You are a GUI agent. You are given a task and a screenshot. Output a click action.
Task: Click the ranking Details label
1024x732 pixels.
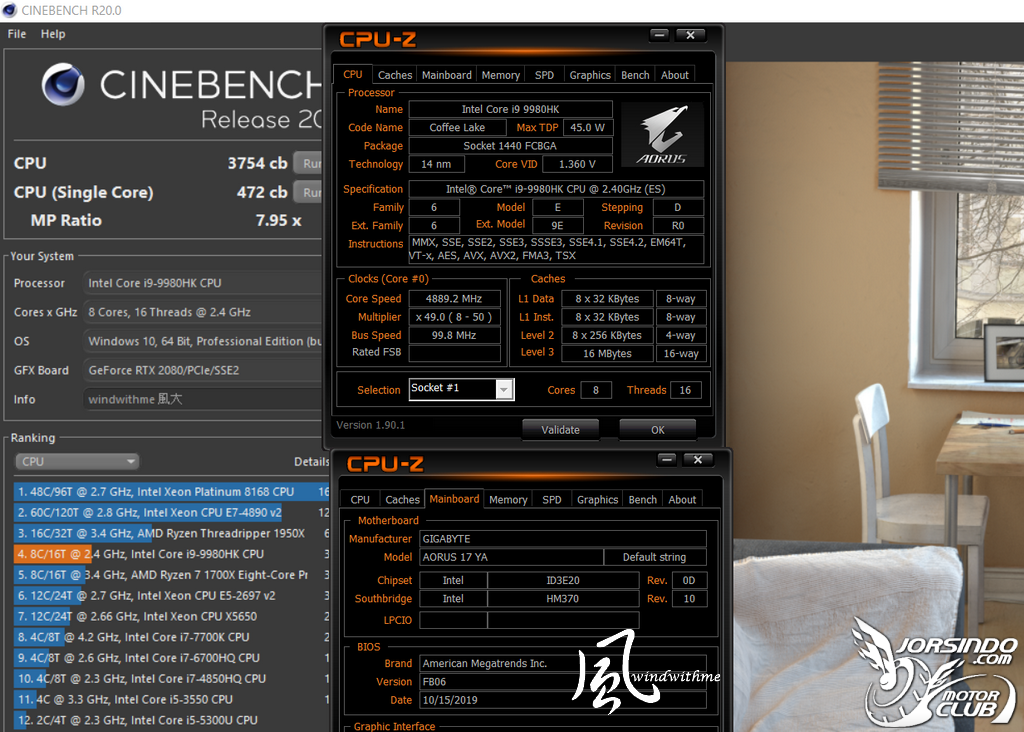click(312, 462)
